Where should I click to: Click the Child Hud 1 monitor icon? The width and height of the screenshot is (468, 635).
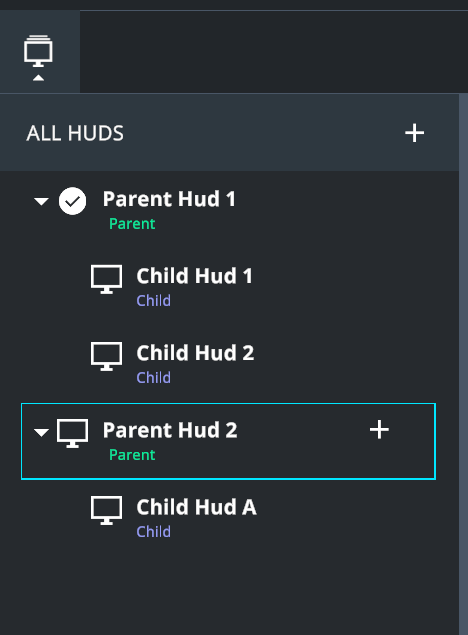pyautogui.click(x=106, y=279)
